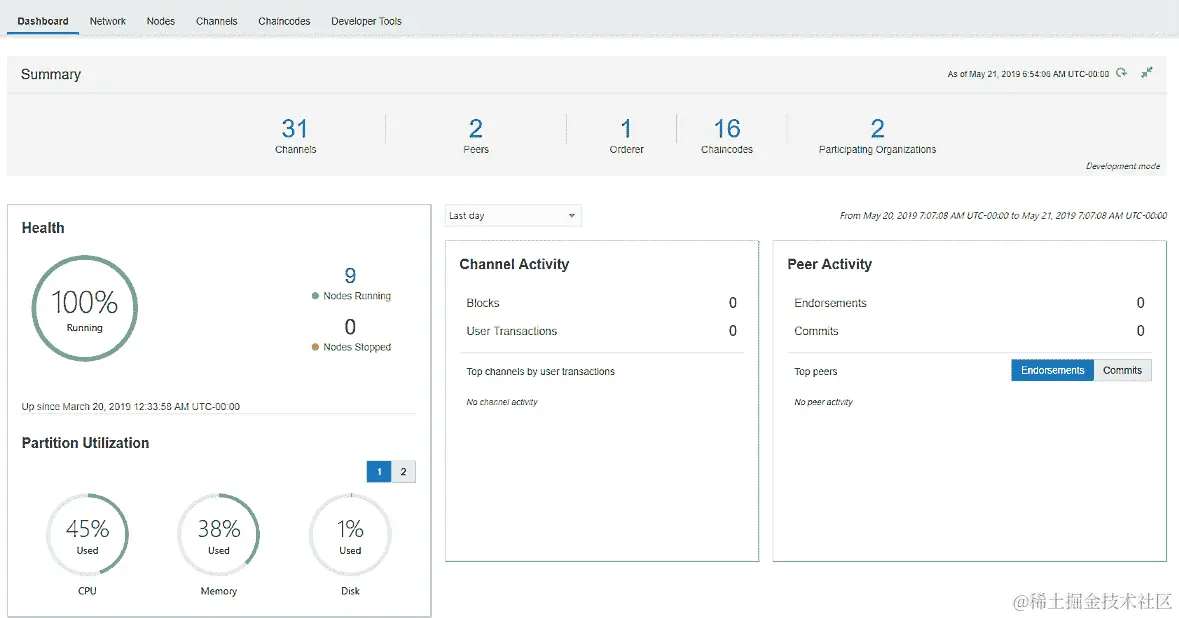Click the 2 Participating Organizations count
1179x618 pixels.
tap(877, 129)
